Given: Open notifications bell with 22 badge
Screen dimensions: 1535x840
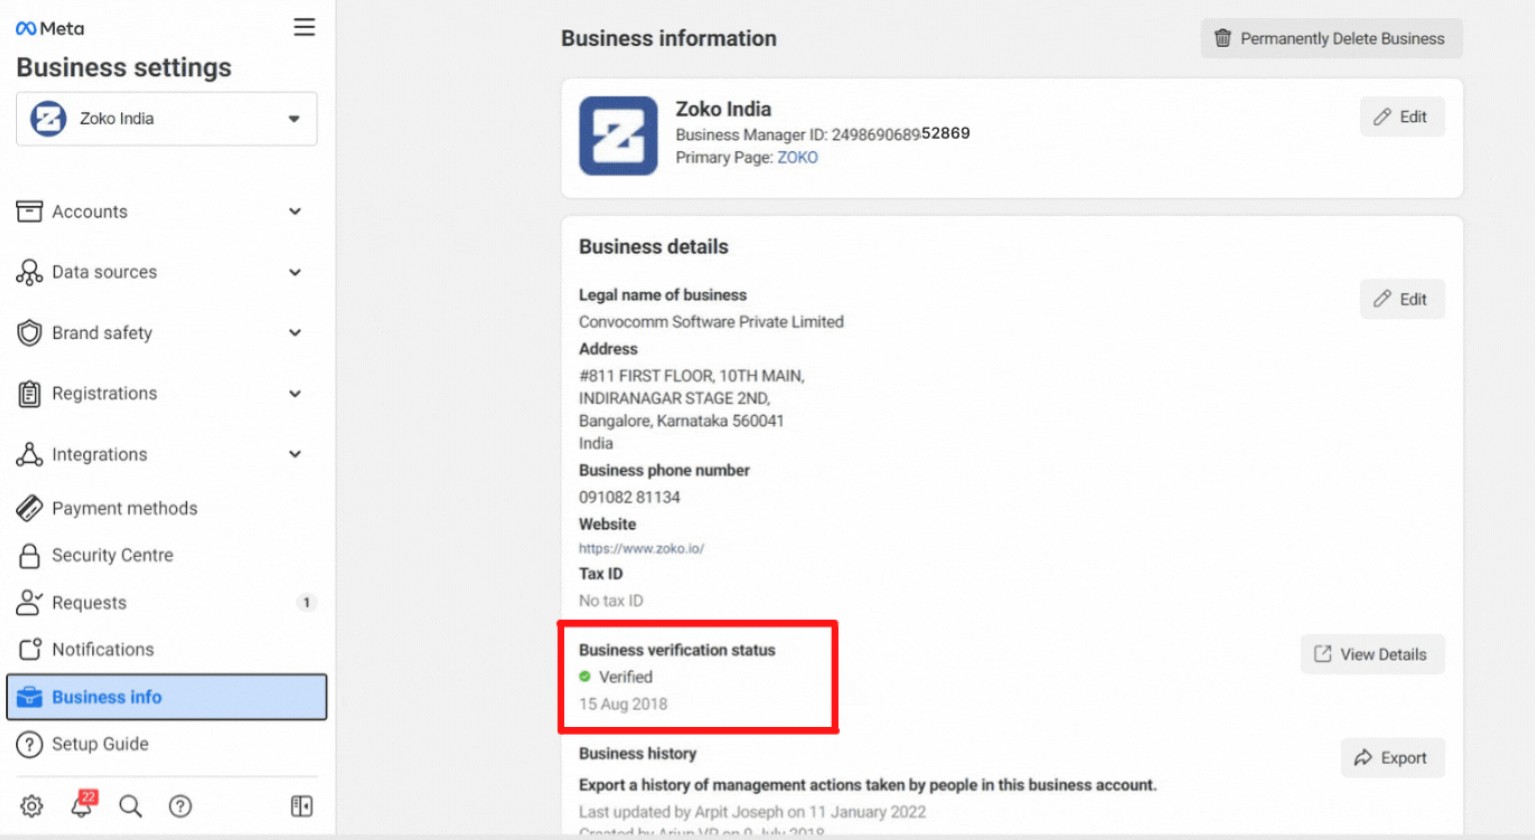Looking at the screenshot, I should tap(83, 804).
